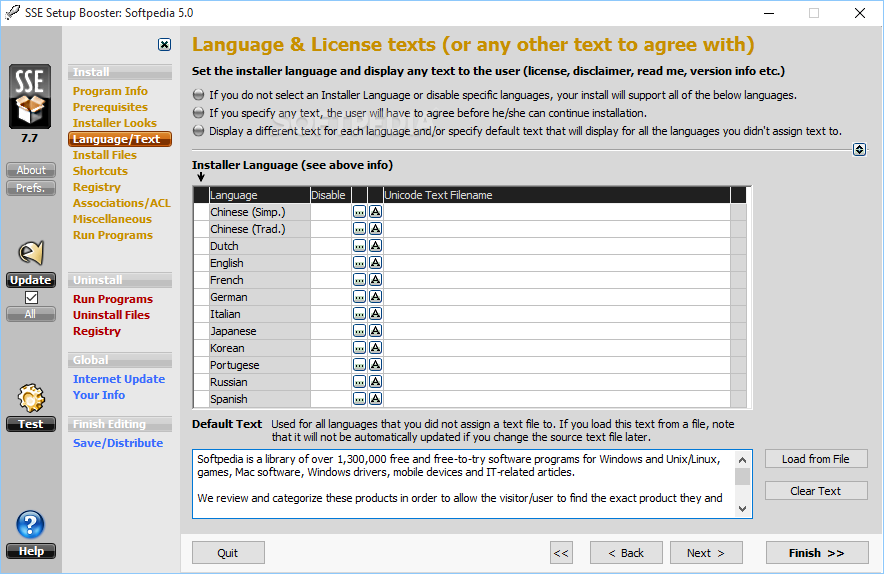Open Install Files section
Viewport: 884px width, 574px height.
pyautogui.click(x=104, y=154)
